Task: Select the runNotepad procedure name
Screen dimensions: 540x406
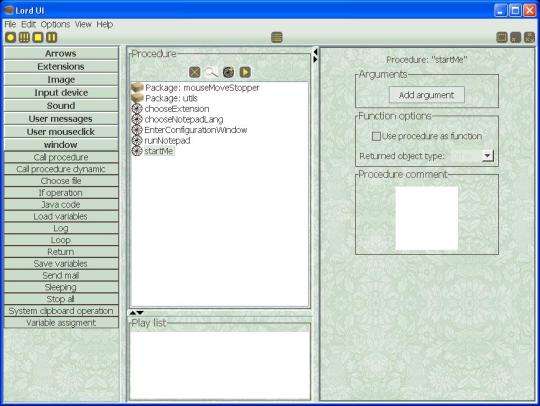Action: pyautogui.click(x=167, y=140)
